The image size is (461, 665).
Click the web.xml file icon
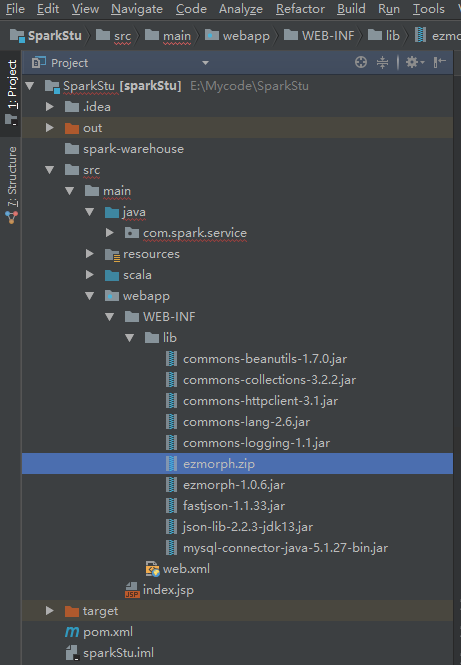pos(152,569)
